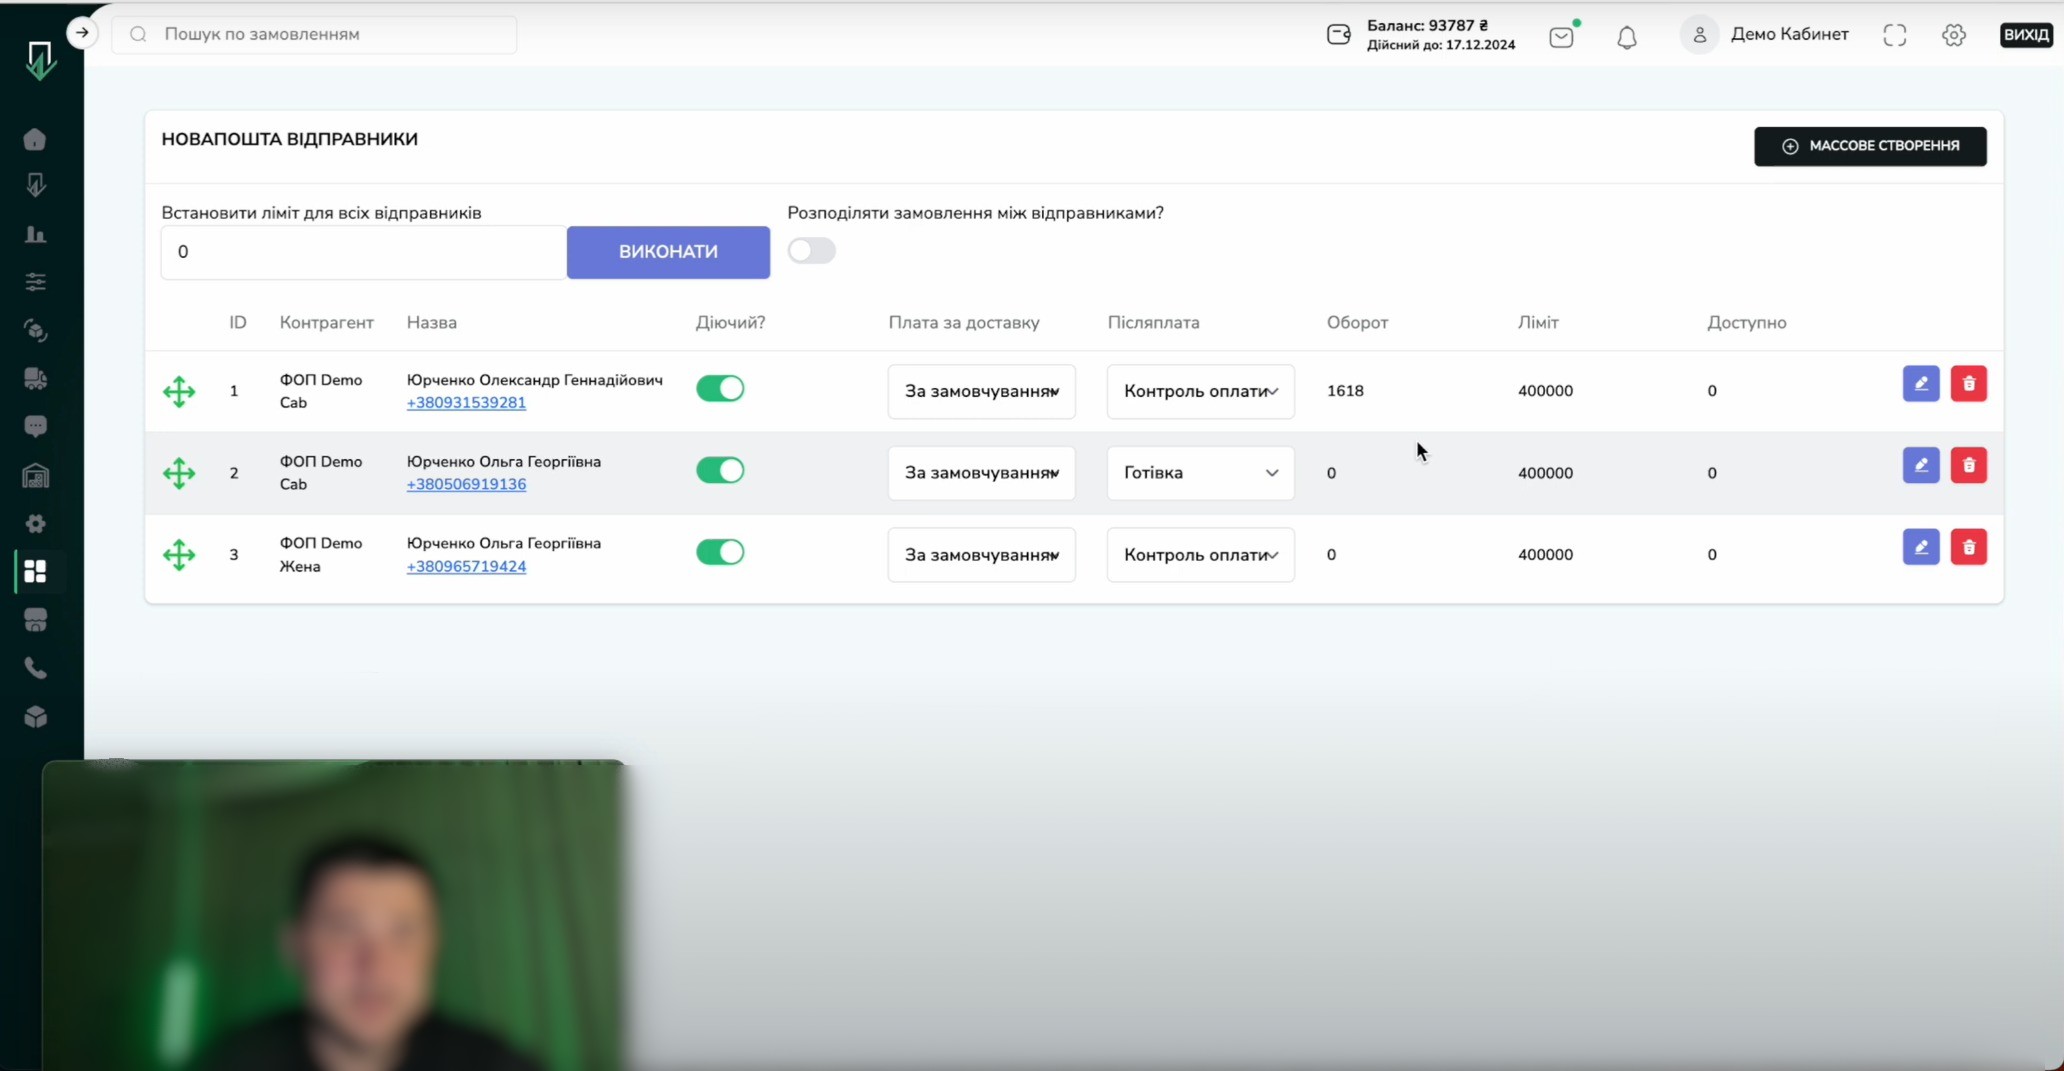Click Баланс: 93787 ₴ text
Screen dimensions: 2064x1071
point(1427,25)
